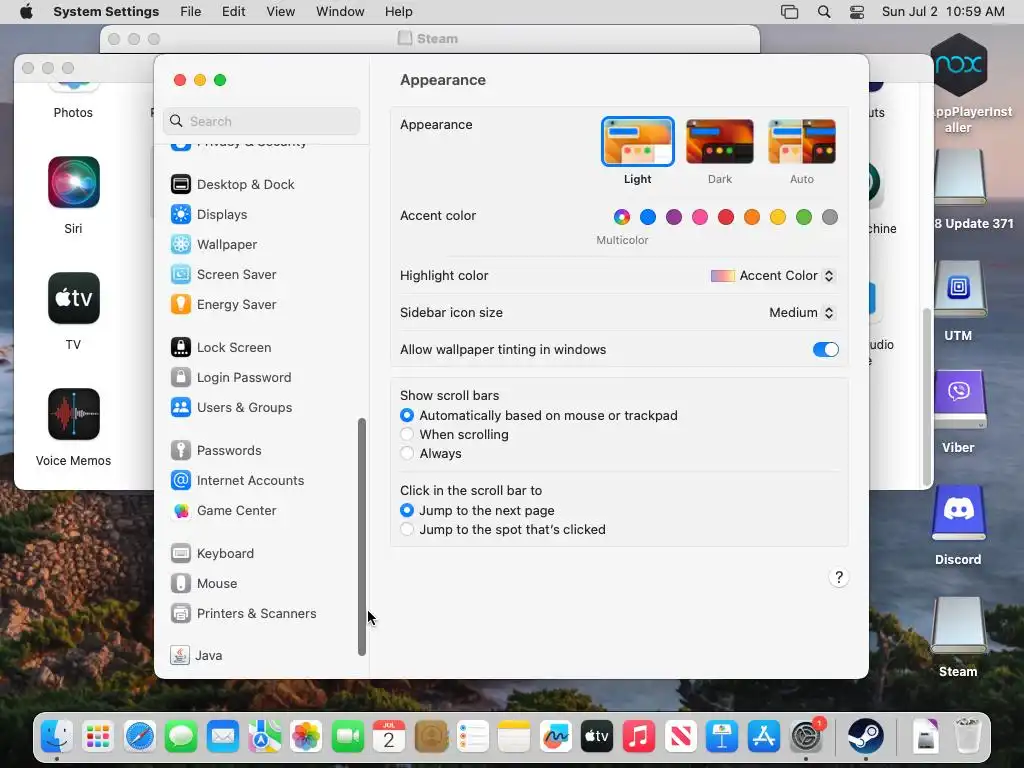Open Music app from the Dock

coord(638,737)
